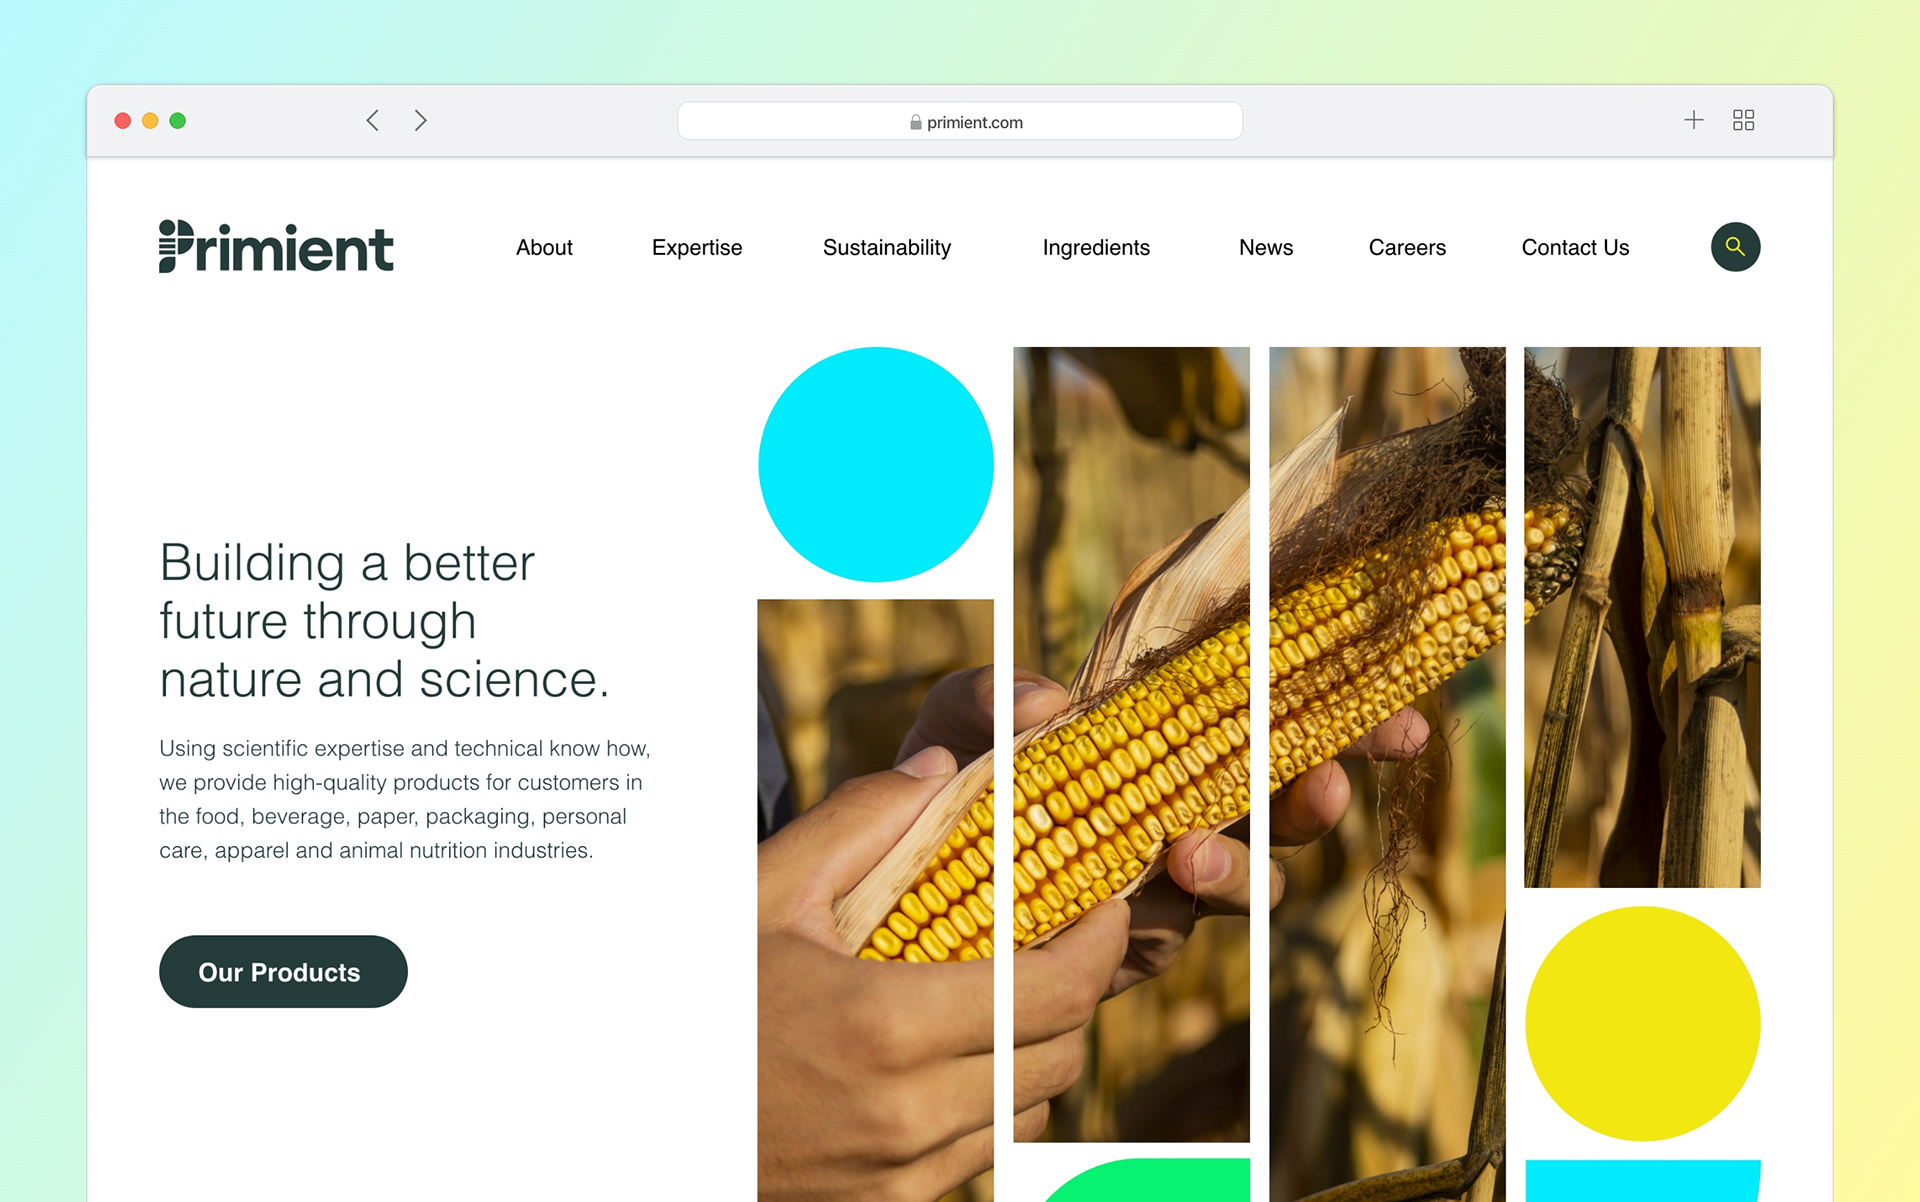This screenshot has height=1202, width=1920.
Task: Open a new tab with the plus icon
Action: (x=1693, y=120)
